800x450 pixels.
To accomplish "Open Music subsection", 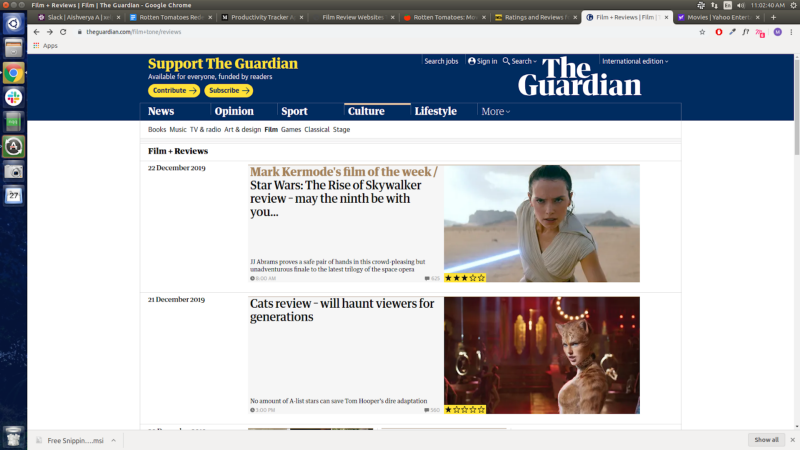I will (x=178, y=130).
